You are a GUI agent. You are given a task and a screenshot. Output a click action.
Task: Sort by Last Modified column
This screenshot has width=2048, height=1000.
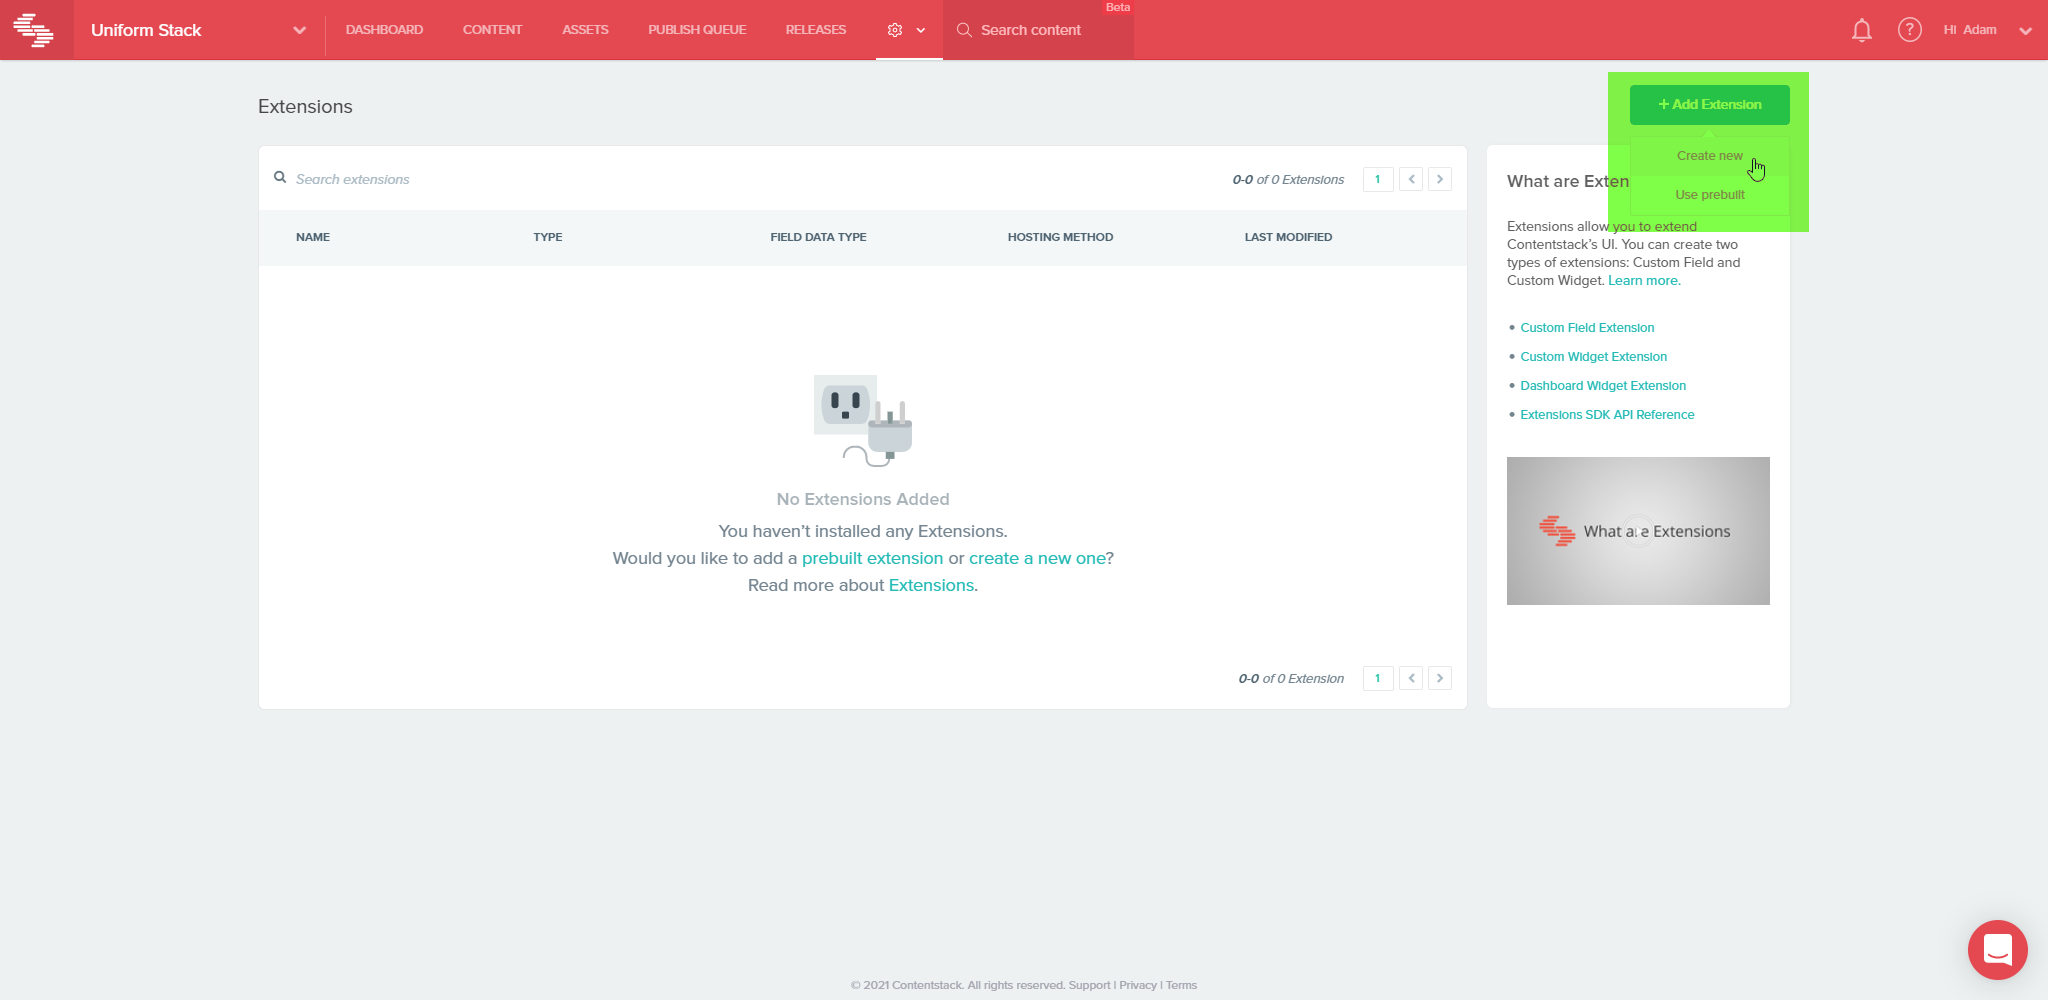pos(1288,237)
